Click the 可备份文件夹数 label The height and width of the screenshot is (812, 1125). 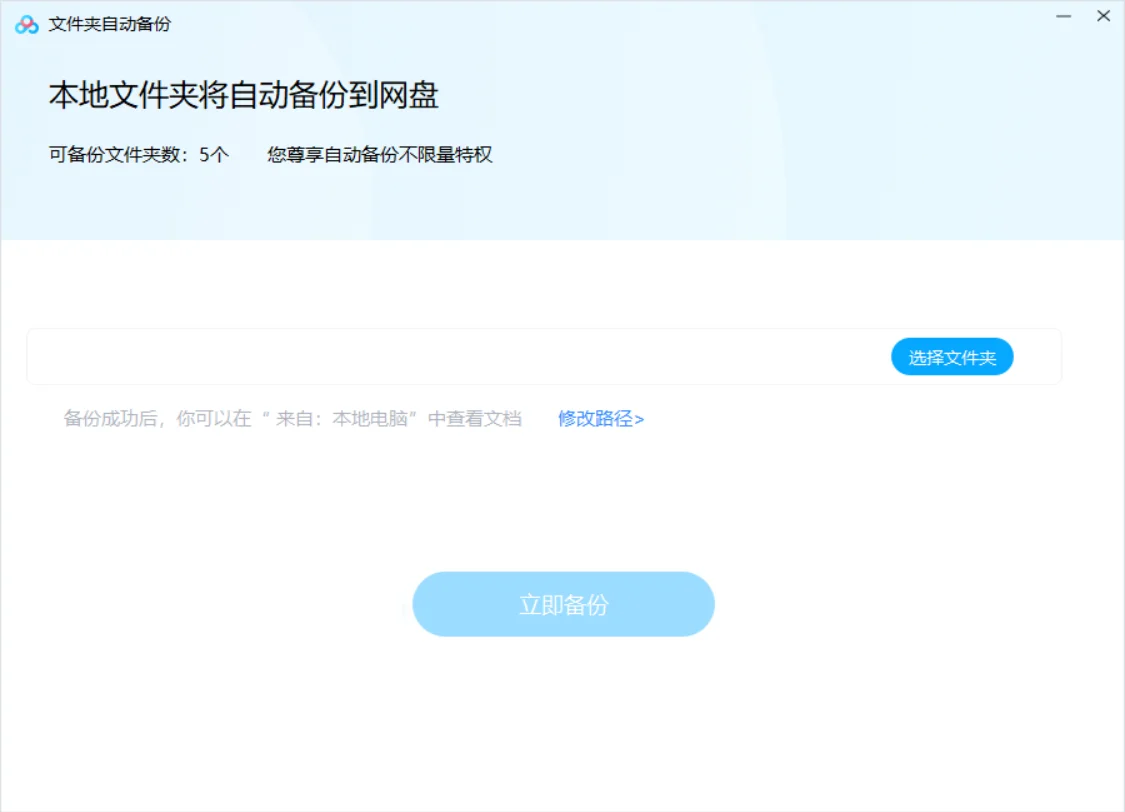coord(114,154)
